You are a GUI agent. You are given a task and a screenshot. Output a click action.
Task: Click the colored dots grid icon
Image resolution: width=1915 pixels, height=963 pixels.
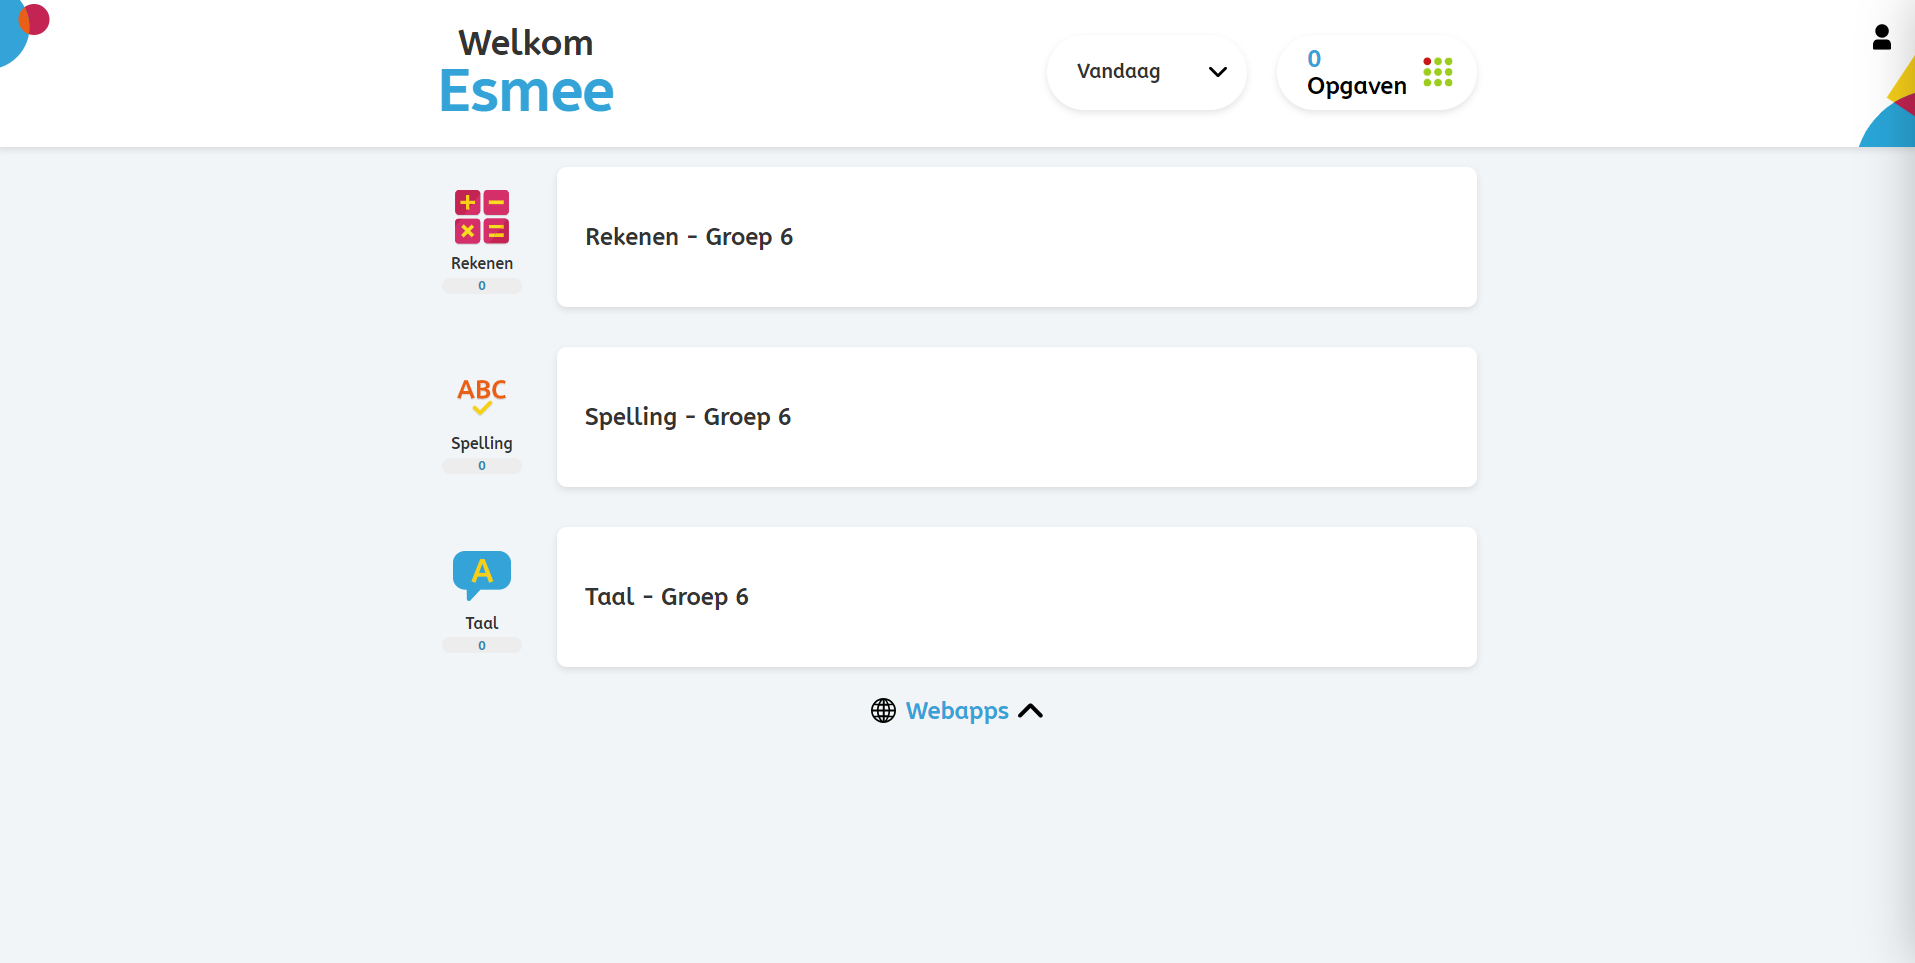coord(1437,72)
